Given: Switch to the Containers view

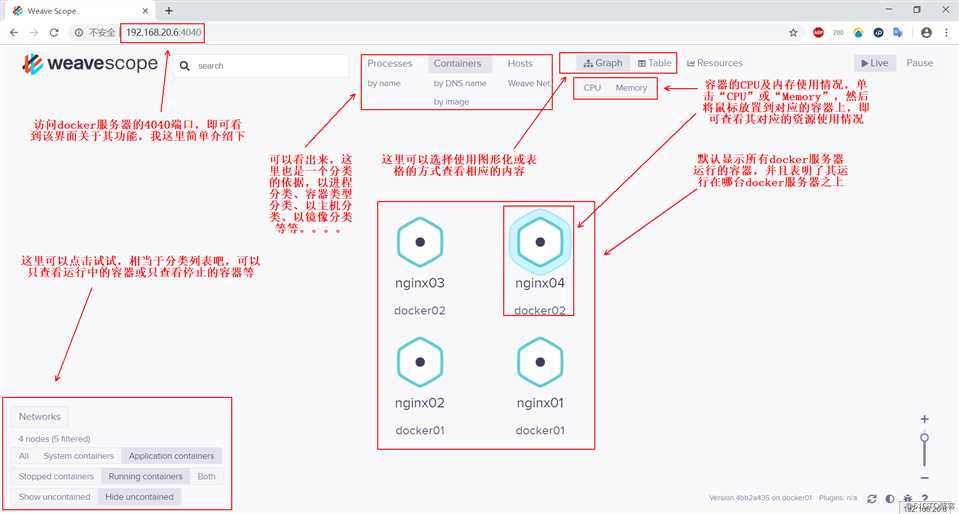Looking at the screenshot, I should 457,64.
